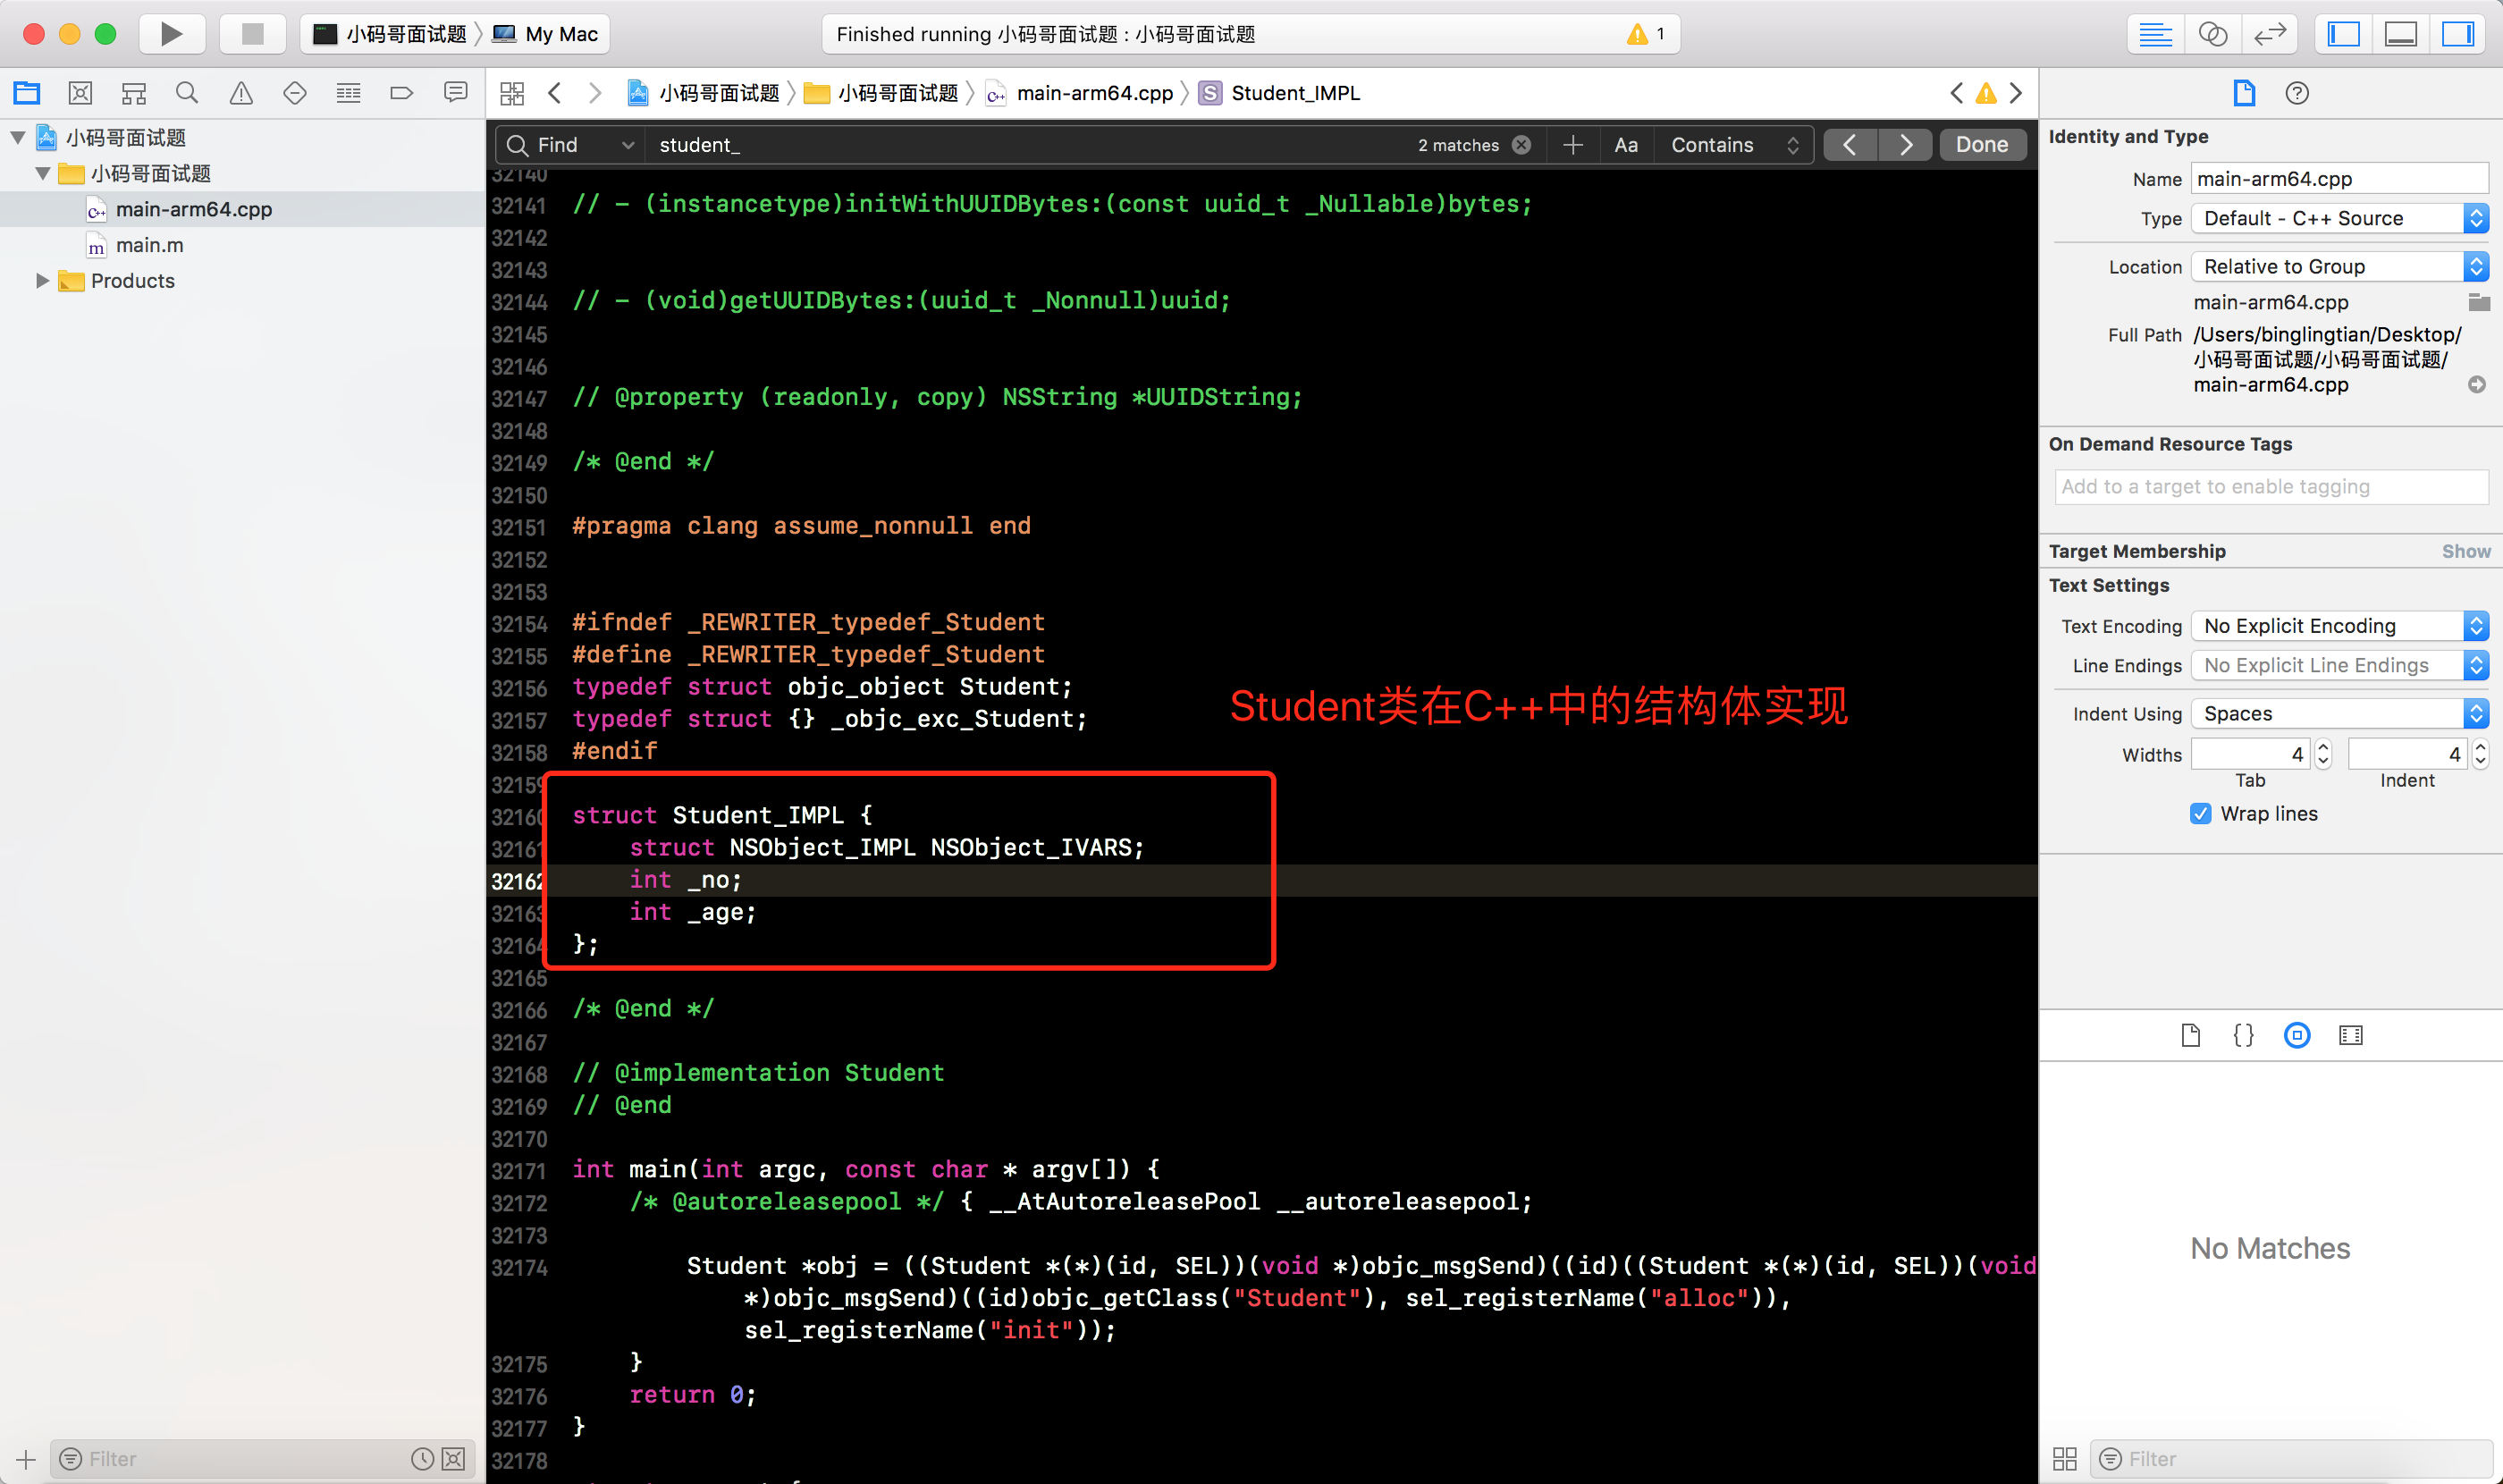Show Quick Help inspector icon
The height and width of the screenshot is (1484, 2503).
point(2297,93)
